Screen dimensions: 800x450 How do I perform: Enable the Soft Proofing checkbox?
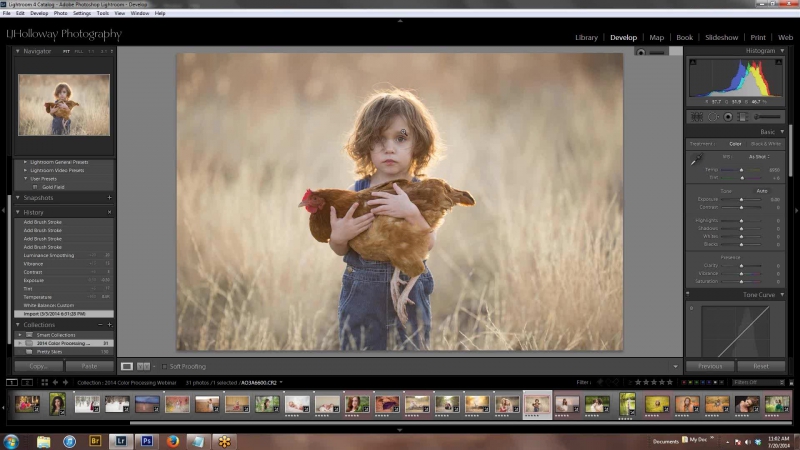(164, 366)
